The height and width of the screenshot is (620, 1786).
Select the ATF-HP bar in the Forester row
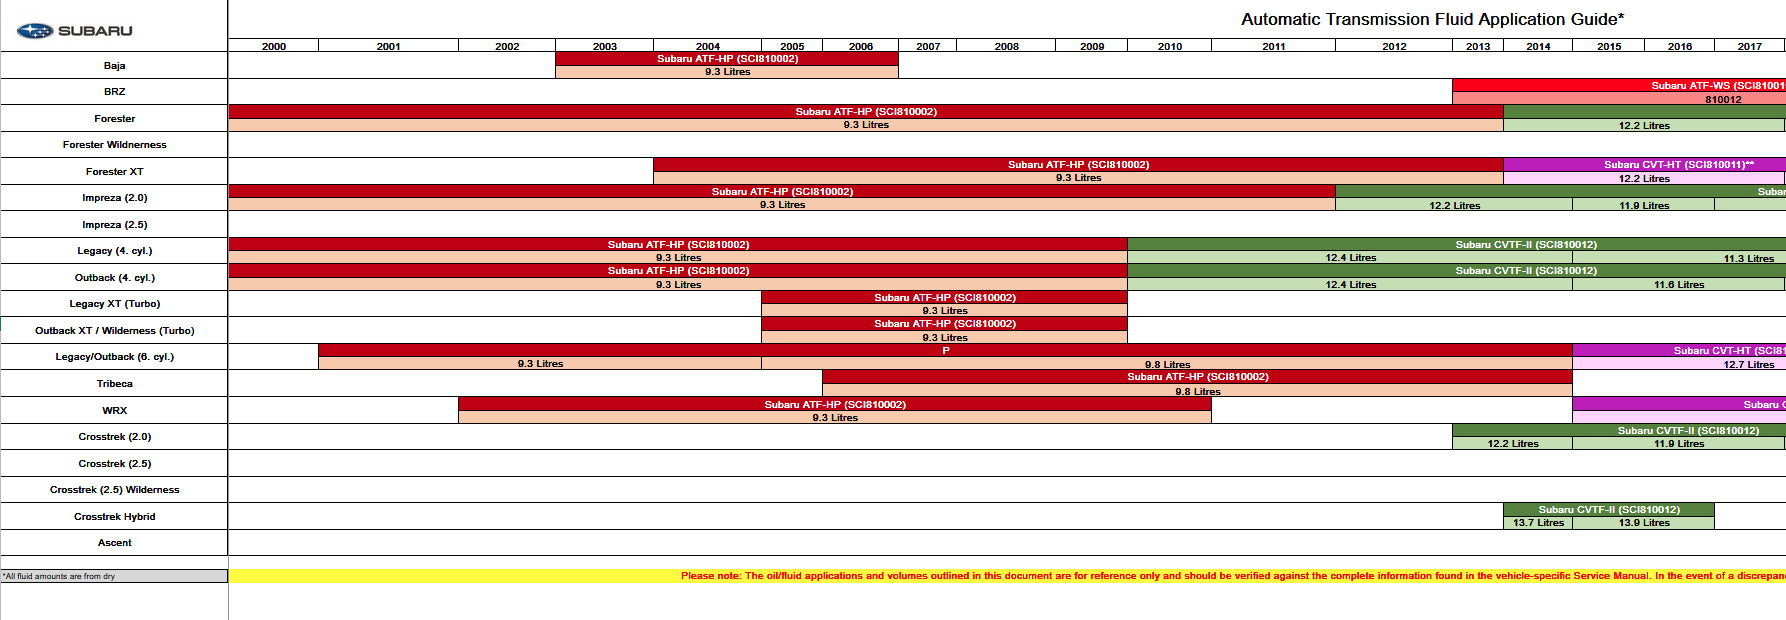(866, 112)
